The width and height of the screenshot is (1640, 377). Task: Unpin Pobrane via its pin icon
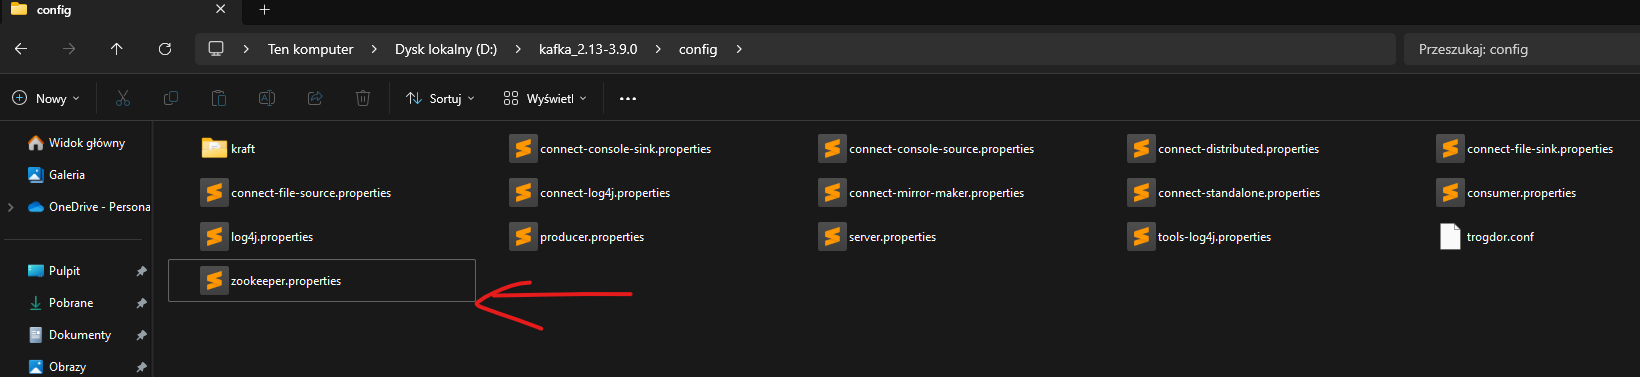(141, 303)
